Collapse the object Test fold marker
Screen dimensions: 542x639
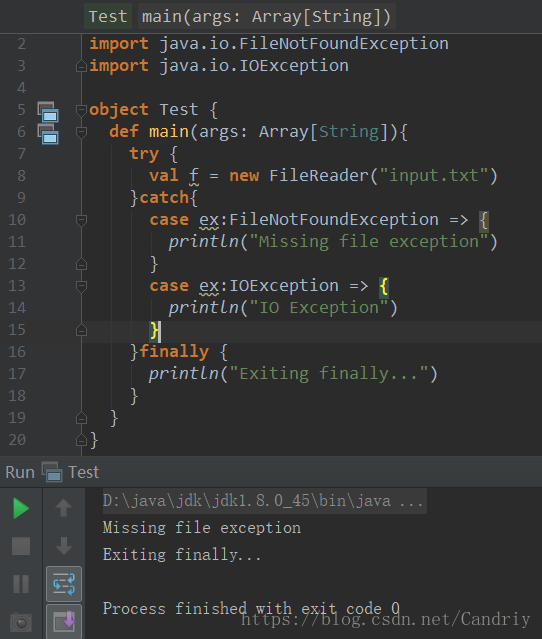[x=82, y=110]
